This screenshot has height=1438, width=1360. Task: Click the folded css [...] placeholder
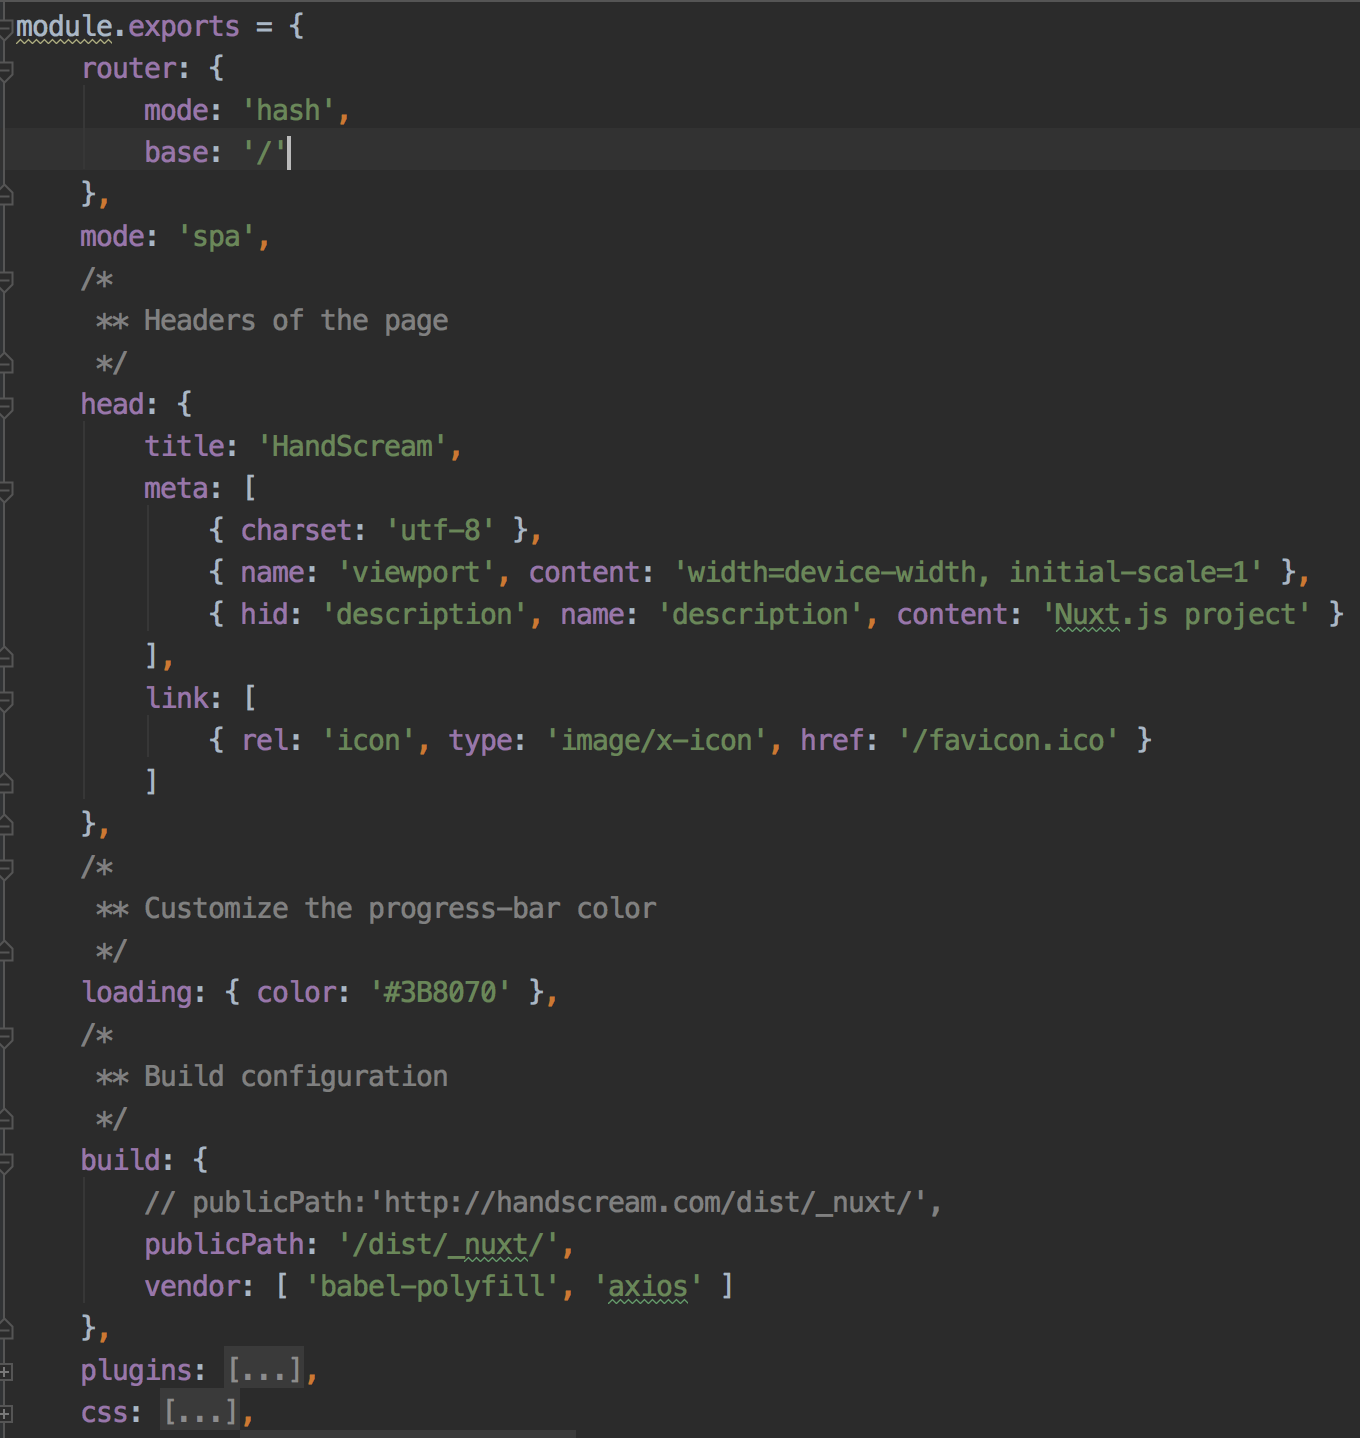click(200, 1412)
